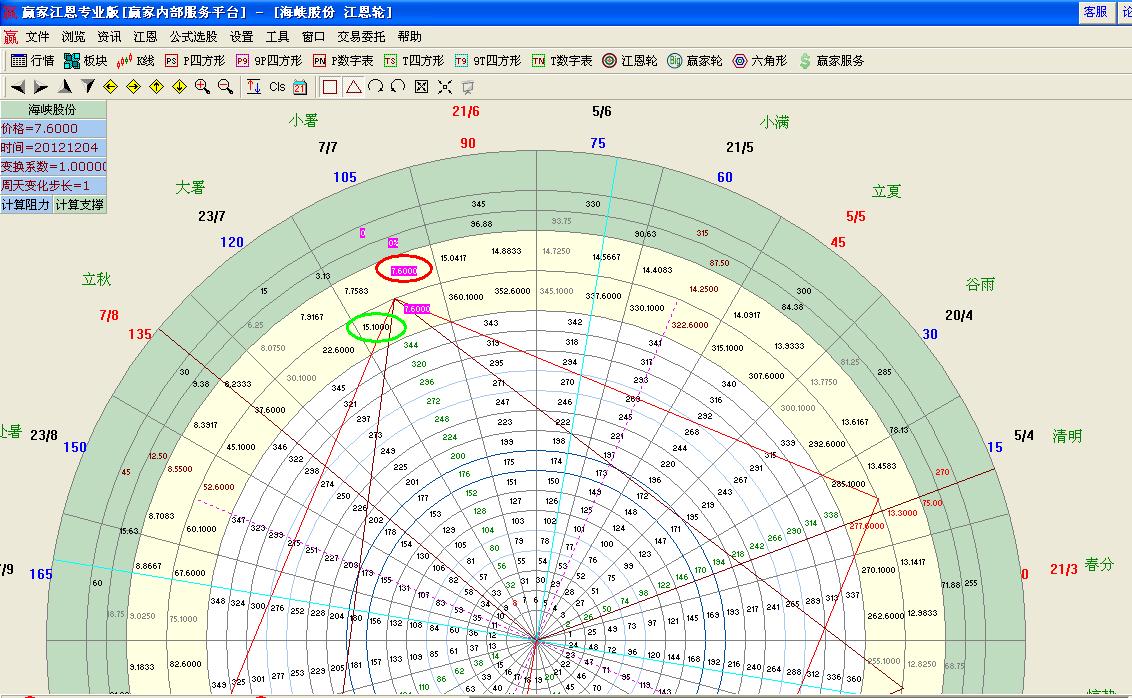The width and height of the screenshot is (1132, 698).
Task: Click the 时间=20121204 field
Action: click(x=52, y=148)
